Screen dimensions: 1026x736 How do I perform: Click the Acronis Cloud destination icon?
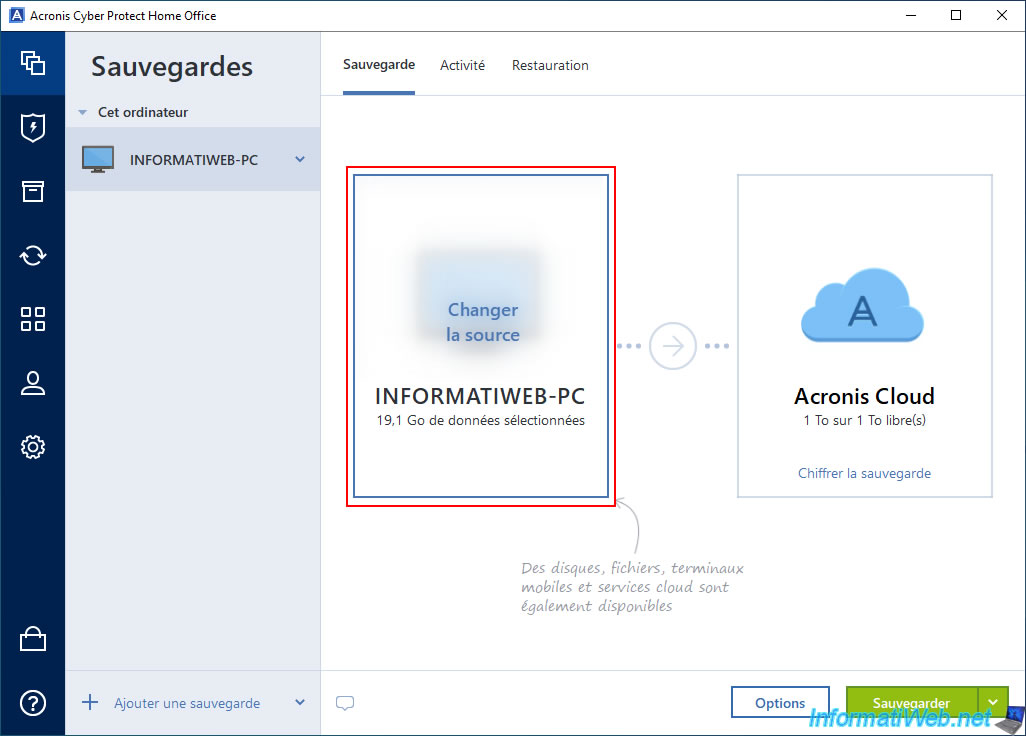pyautogui.click(x=863, y=306)
